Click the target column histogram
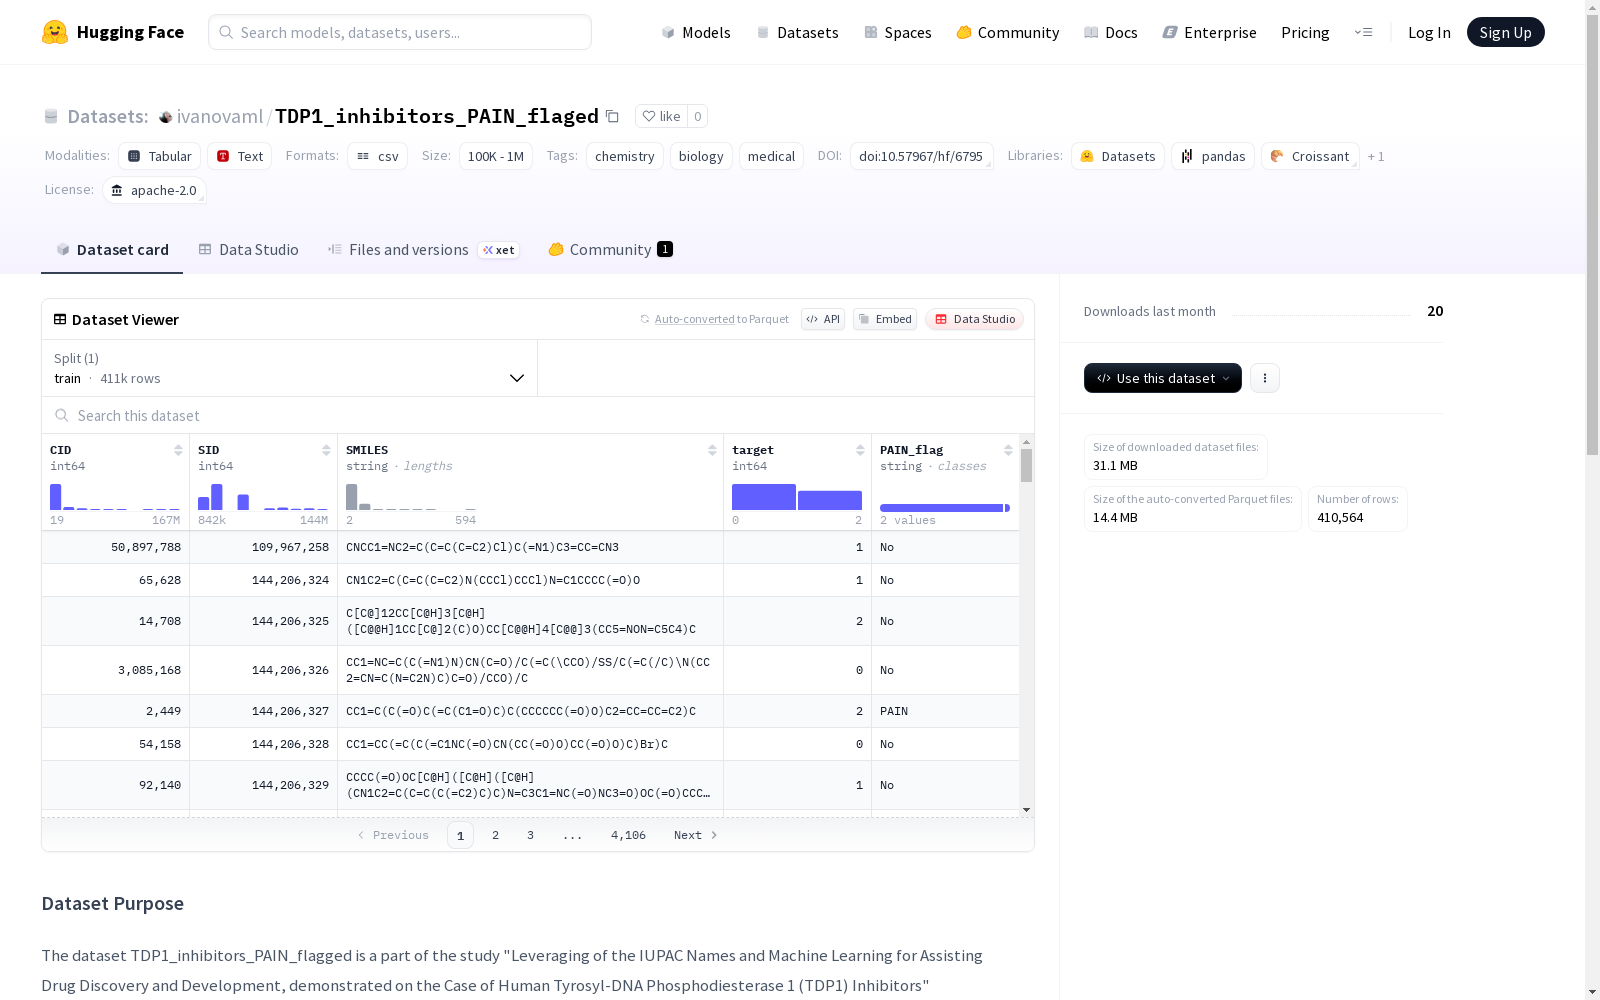 coord(797,497)
